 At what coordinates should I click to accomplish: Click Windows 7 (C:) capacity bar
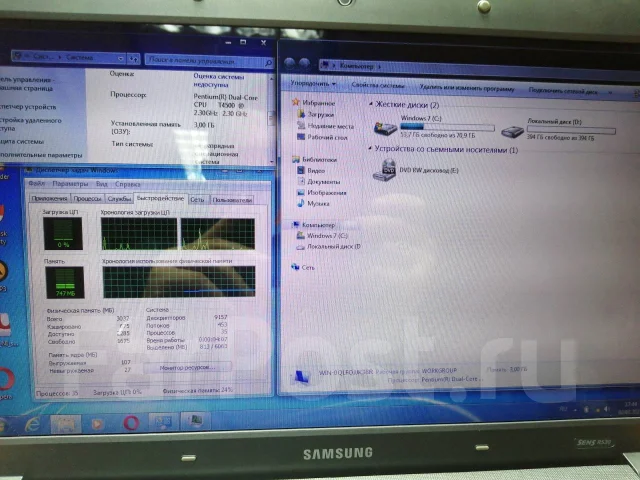tap(447, 127)
